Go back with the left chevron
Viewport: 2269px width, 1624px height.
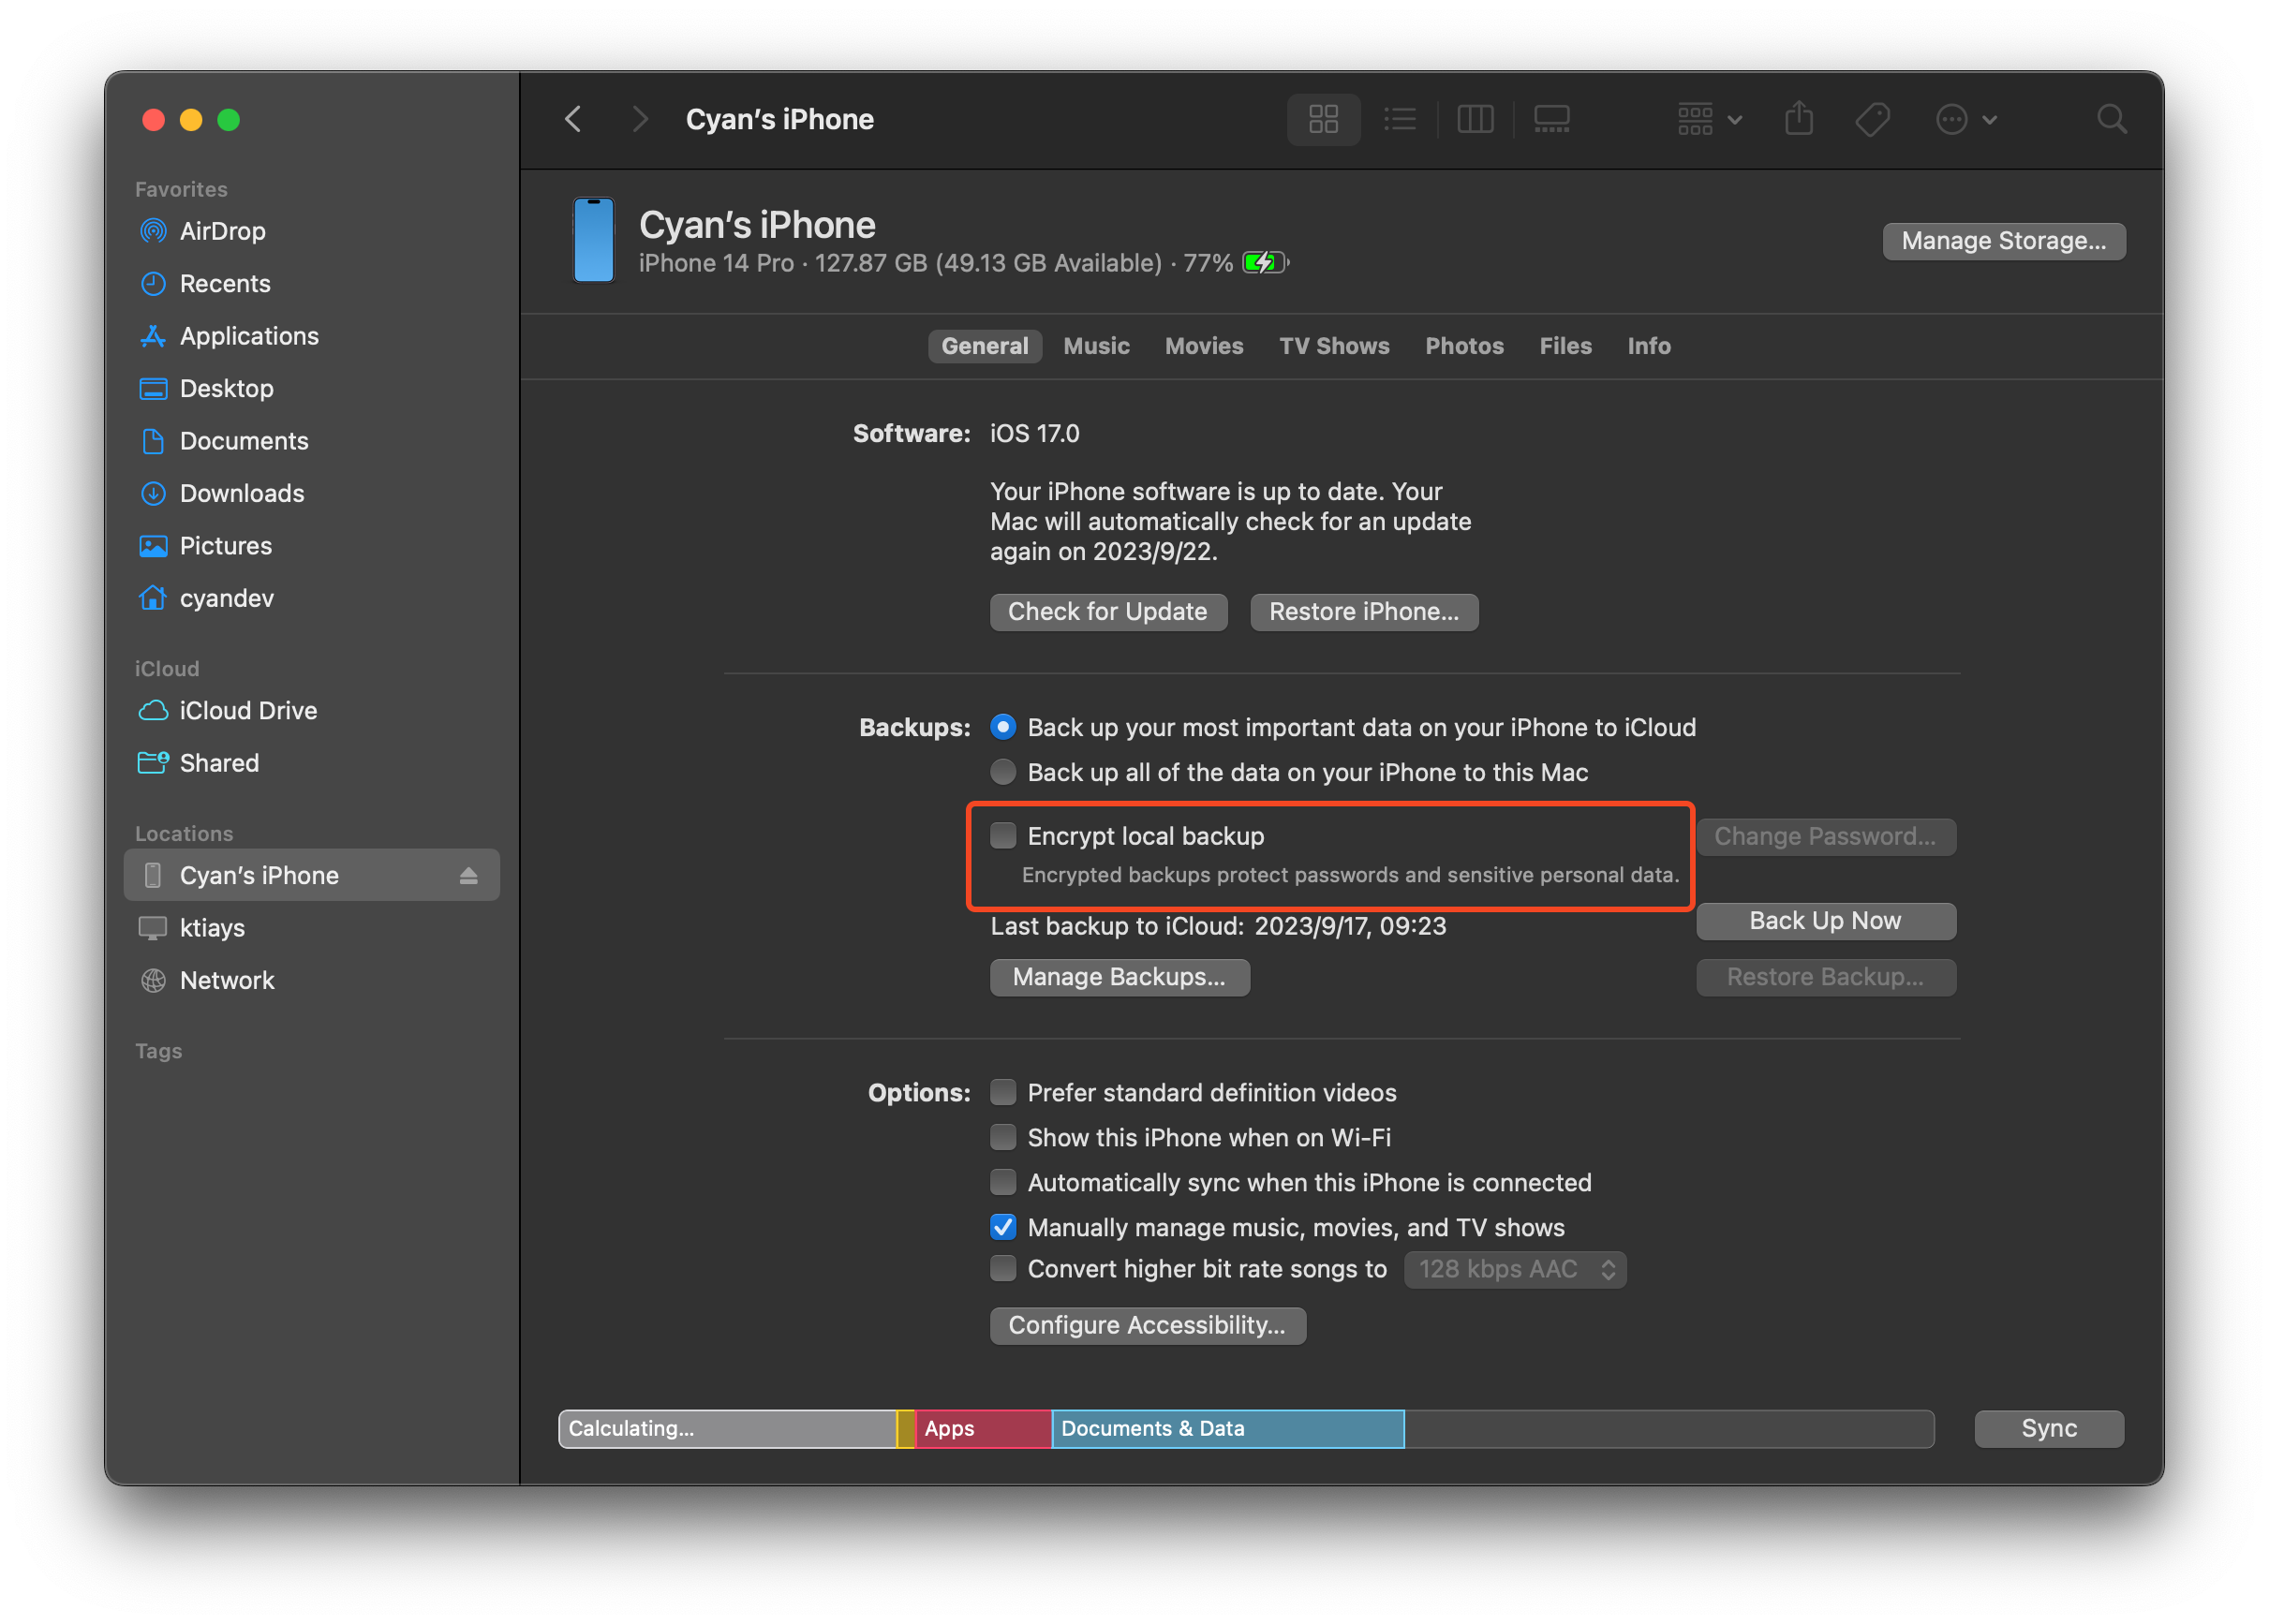(573, 120)
